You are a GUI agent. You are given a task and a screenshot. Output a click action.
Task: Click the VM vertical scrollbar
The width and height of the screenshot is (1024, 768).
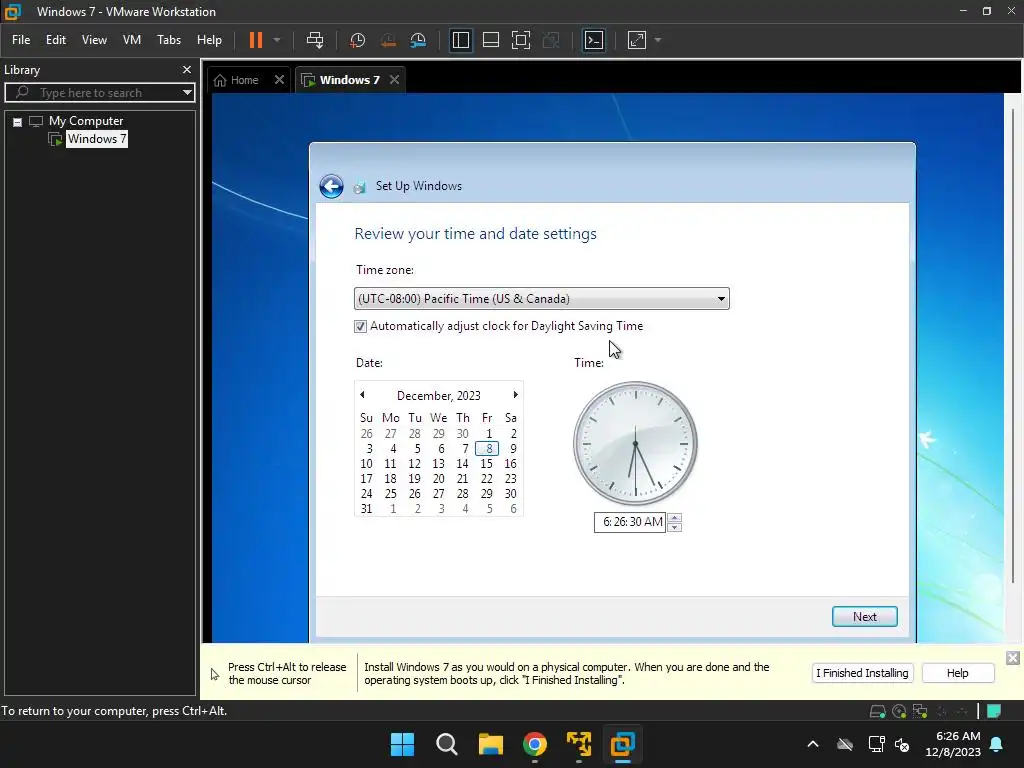(x=1013, y=346)
